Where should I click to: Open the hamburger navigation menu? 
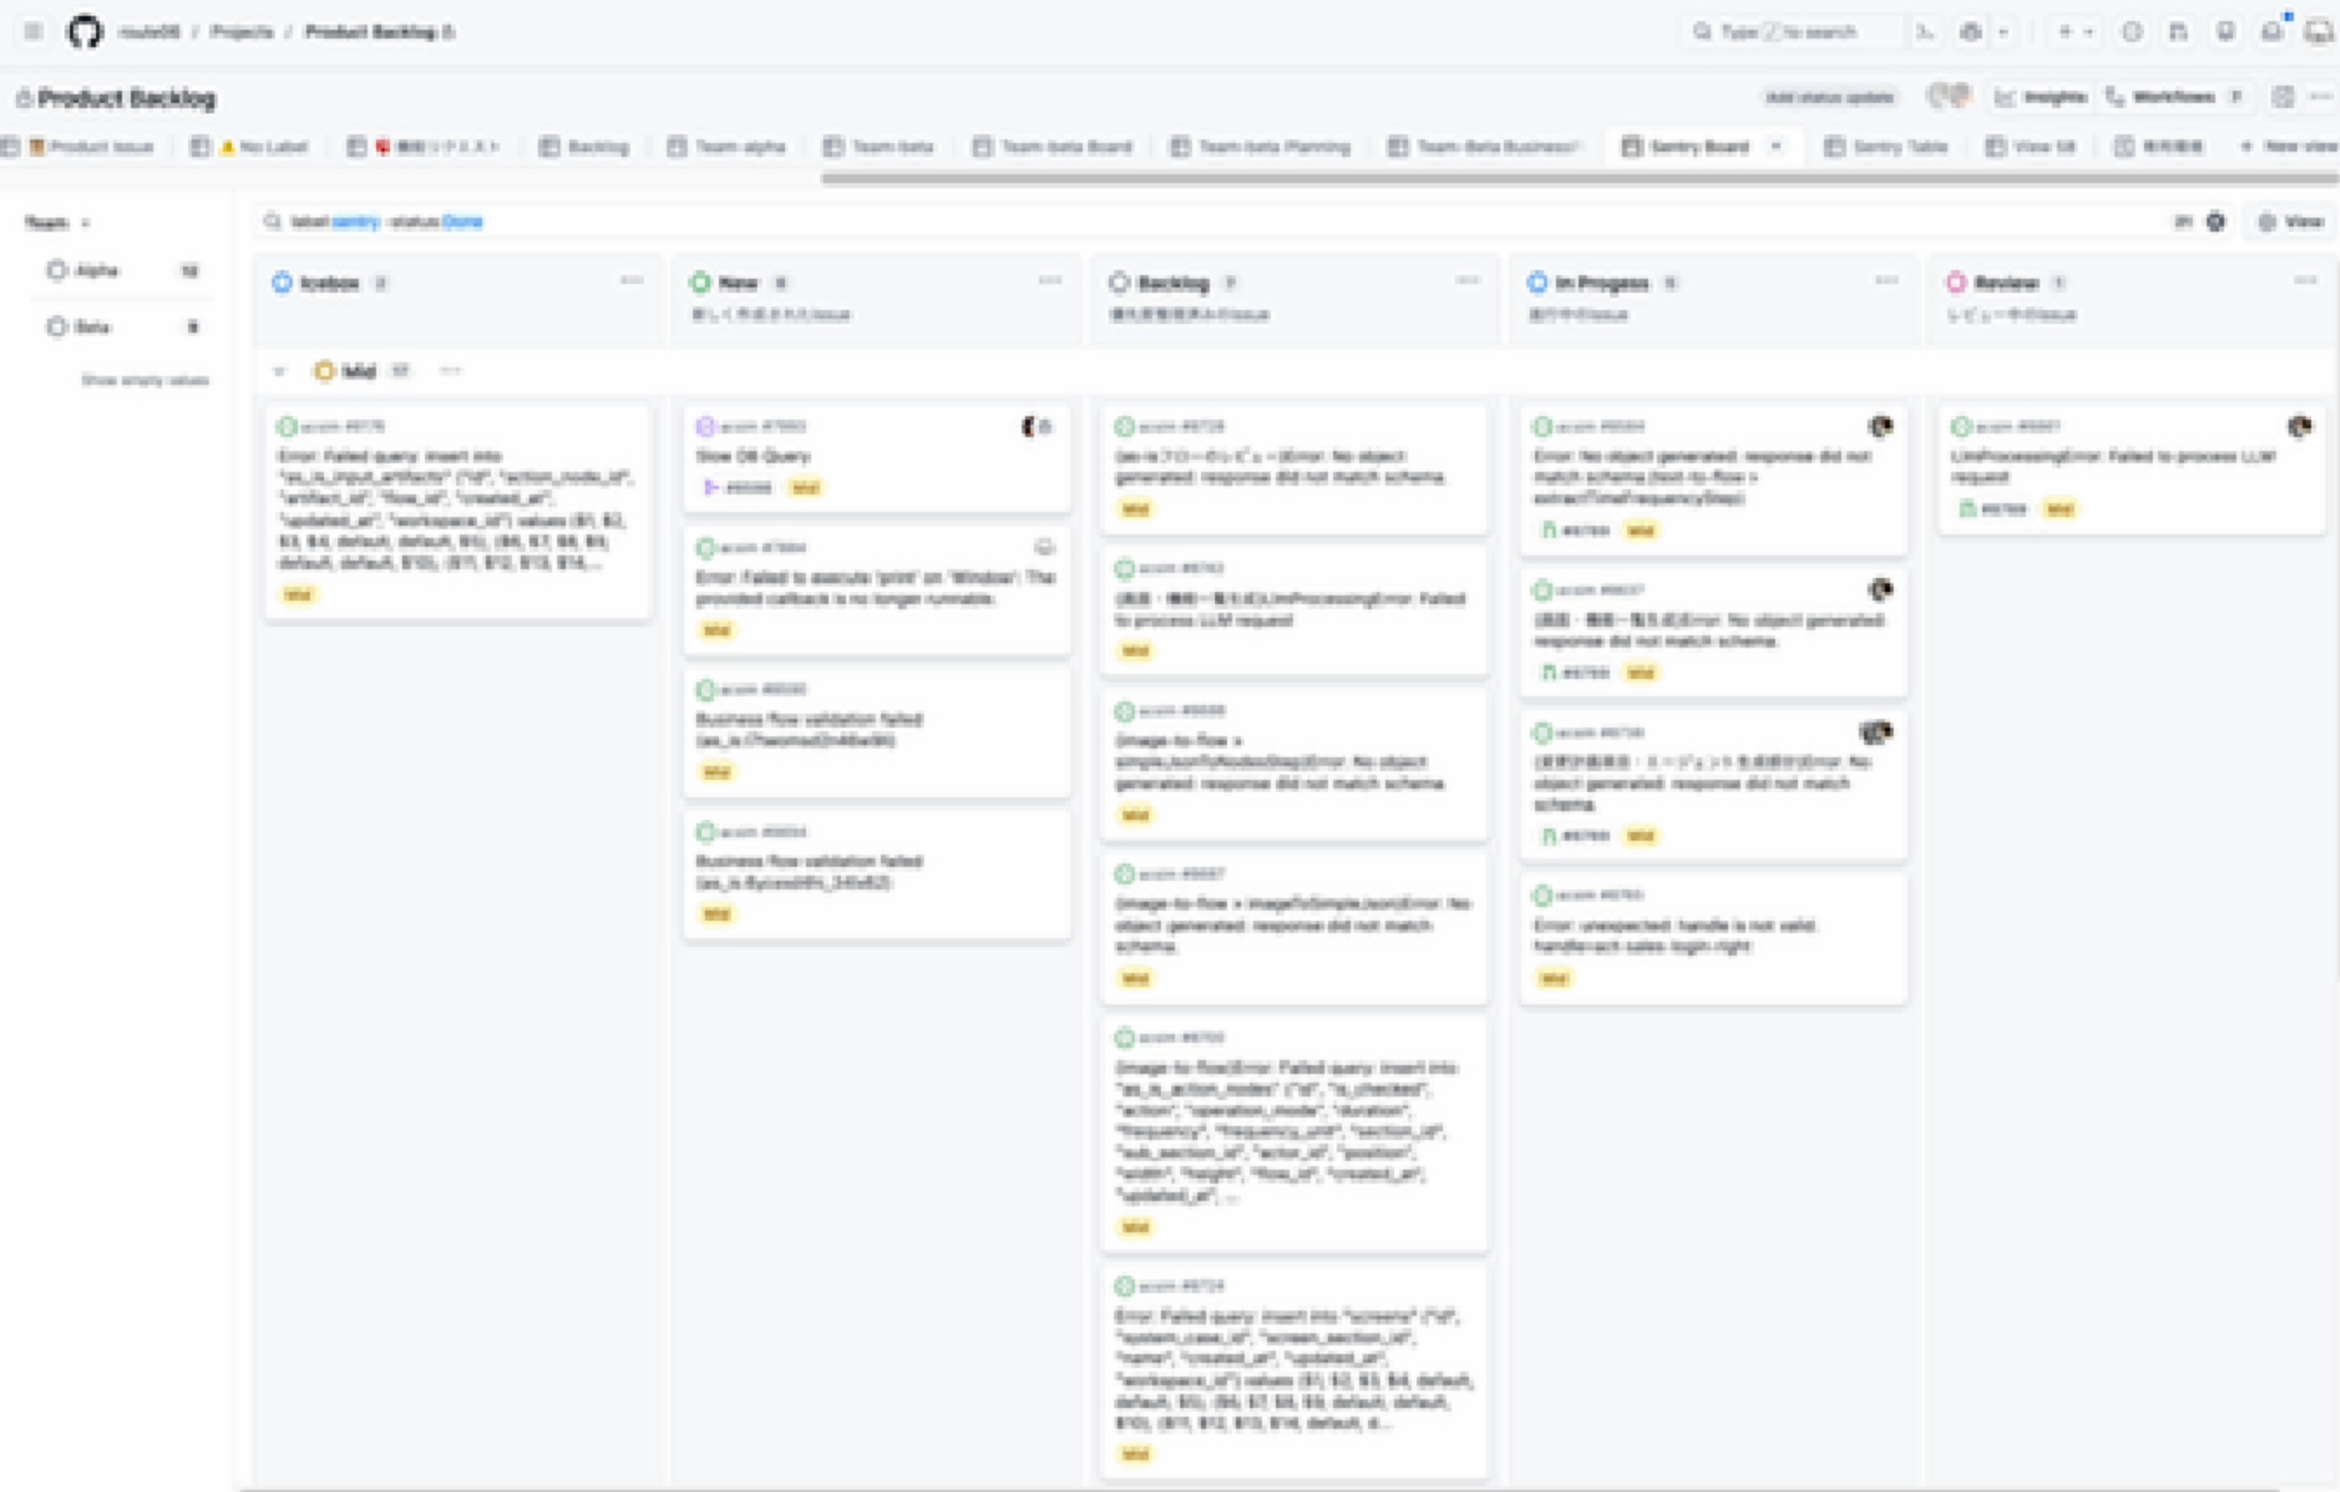coord(33,32)
